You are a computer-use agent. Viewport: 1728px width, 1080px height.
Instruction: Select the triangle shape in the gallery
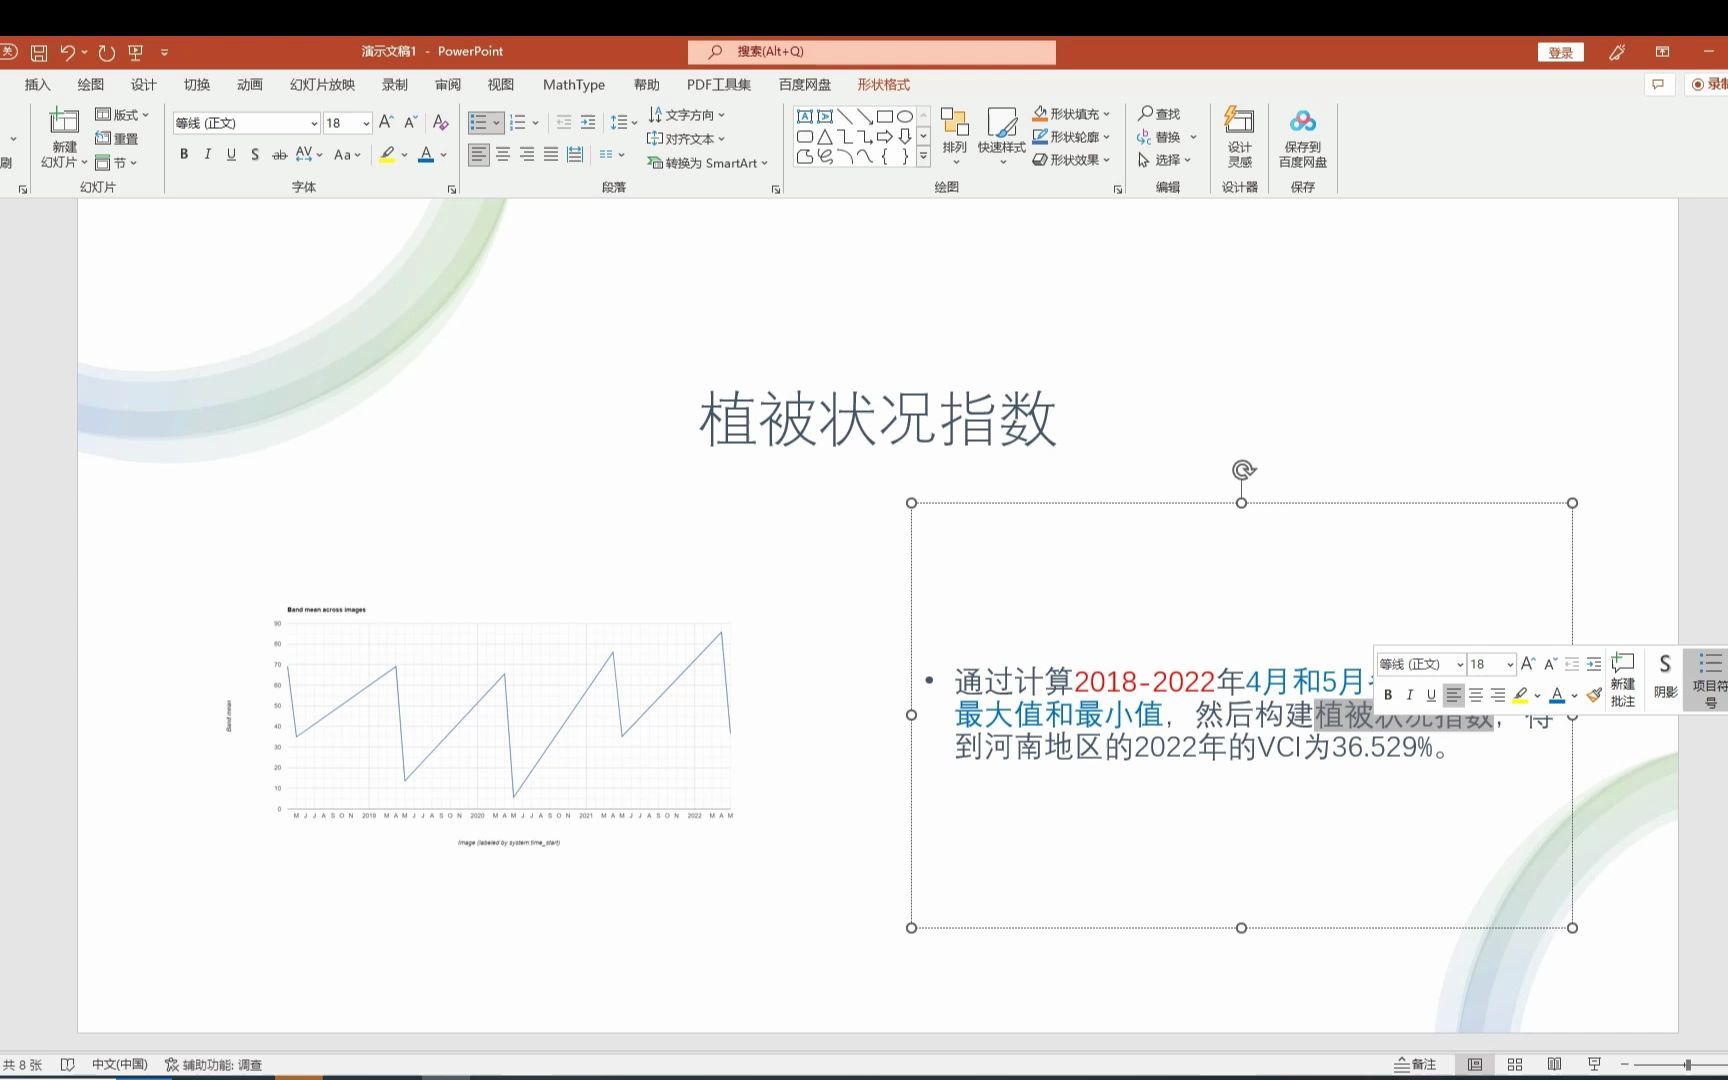click(824, 136)
